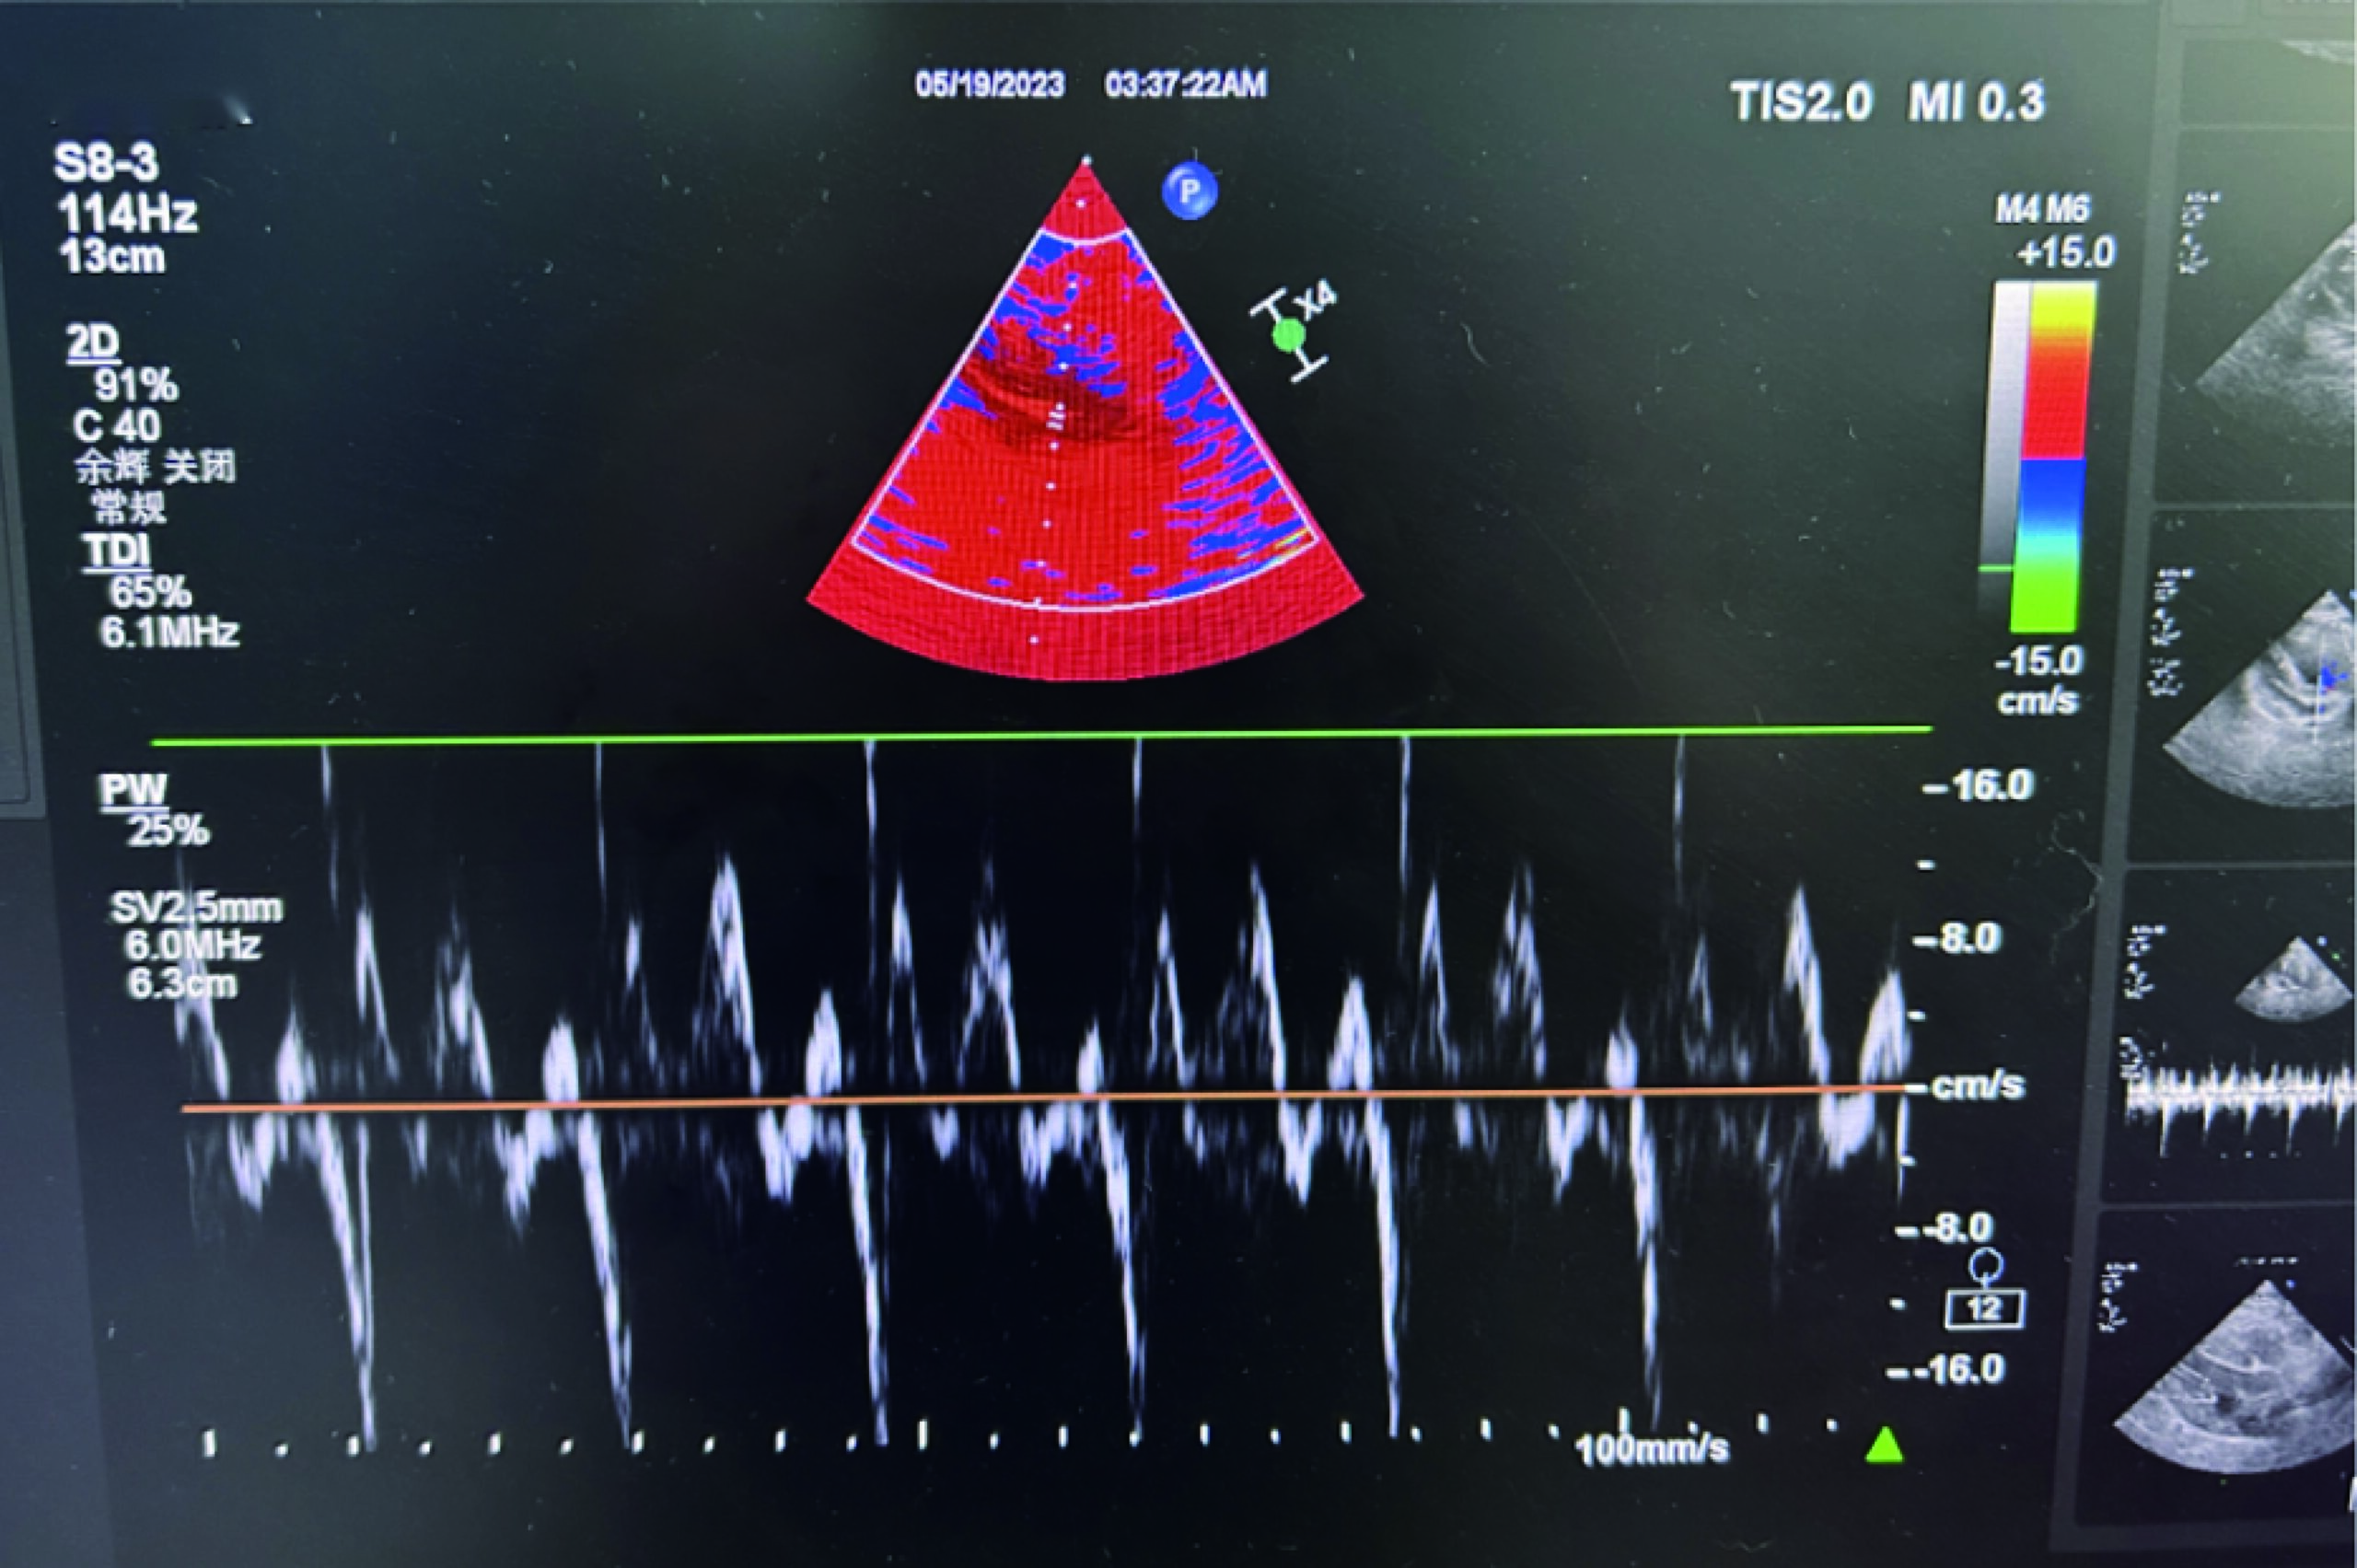Select the 2D mode label
Screen dimensions: 2357x1568
93,343
